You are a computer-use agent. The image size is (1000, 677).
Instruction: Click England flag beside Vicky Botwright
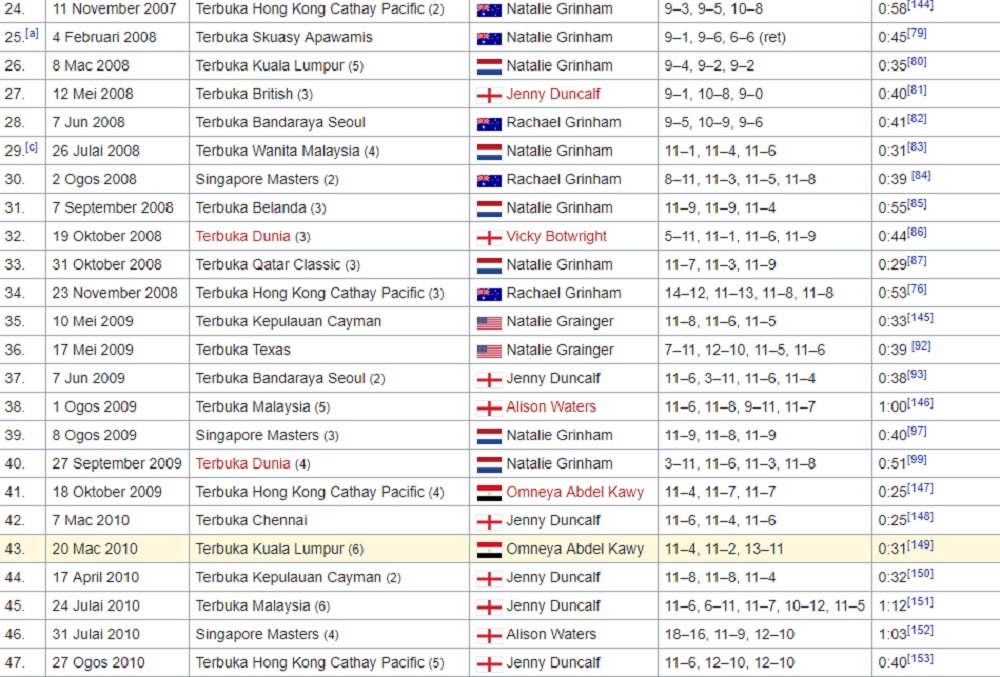click(489, 237)
